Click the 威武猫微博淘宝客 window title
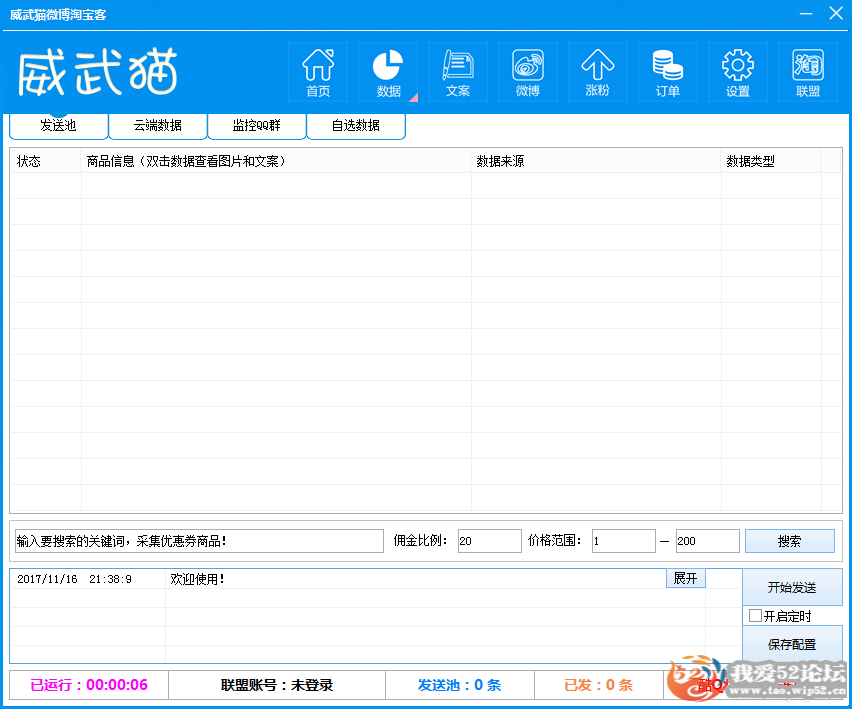This screenshot has height=709, width=852. click(58, 15)
